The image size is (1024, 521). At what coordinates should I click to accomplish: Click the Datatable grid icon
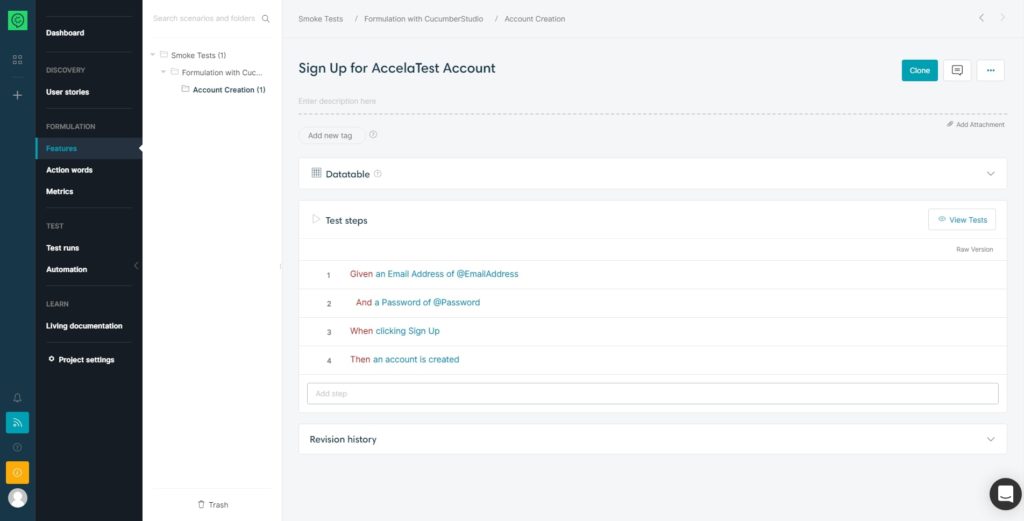[316, 173]
